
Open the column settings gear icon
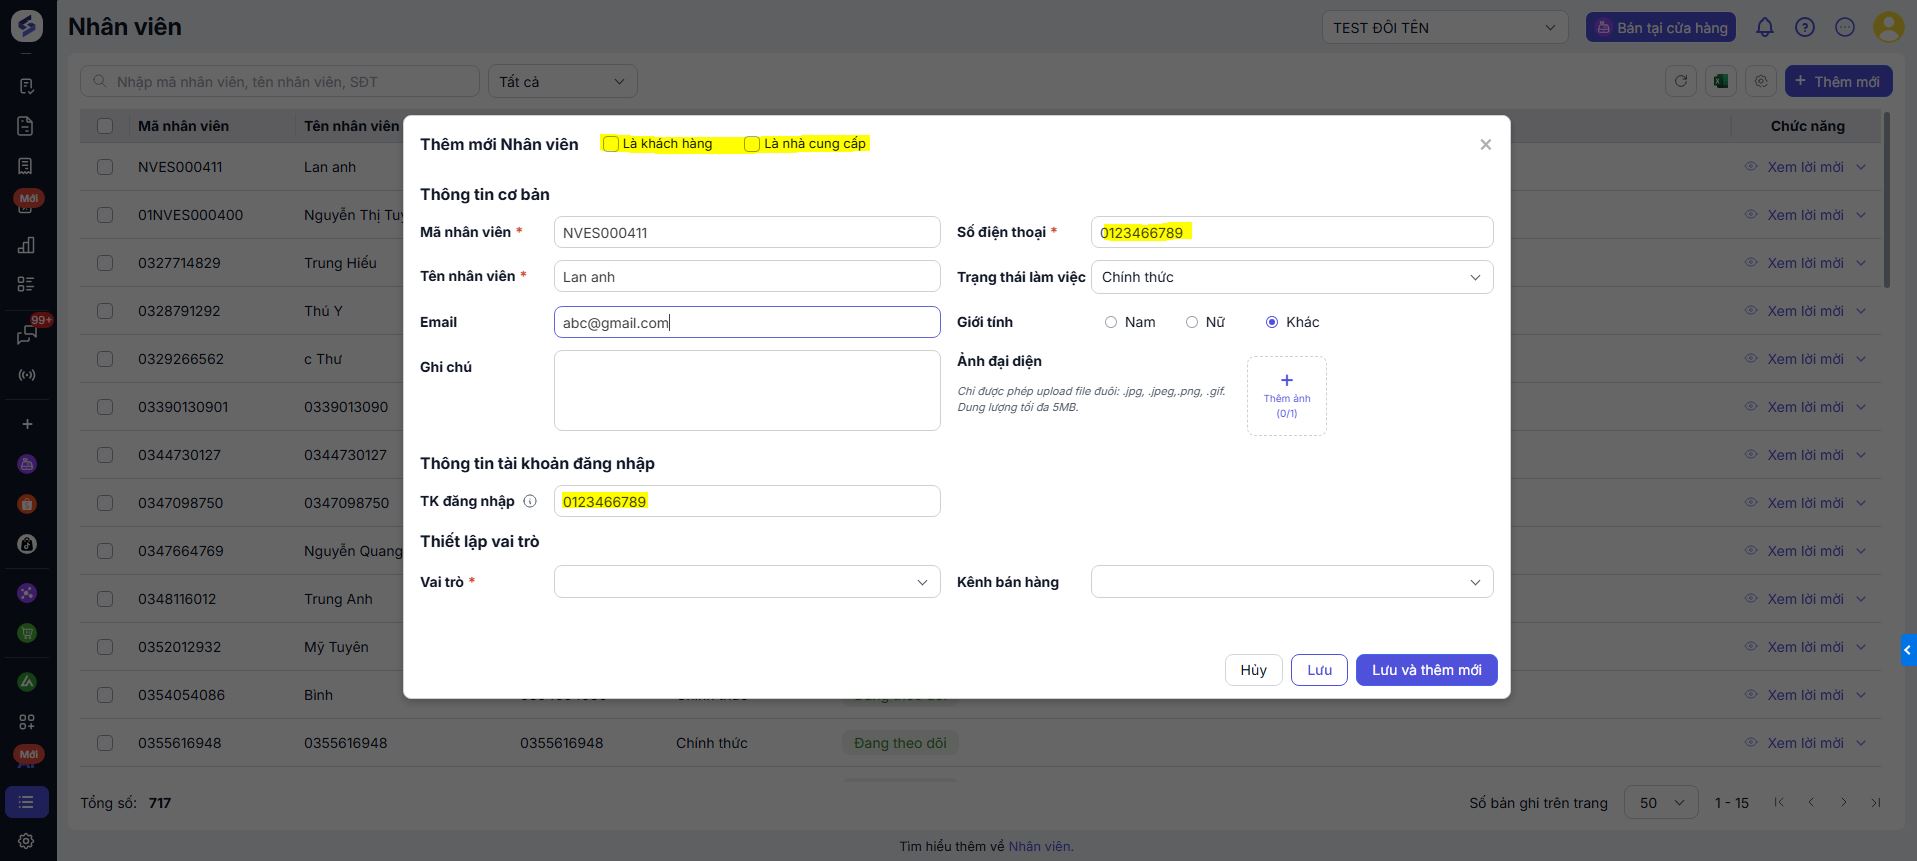(x=1761, y=82)
